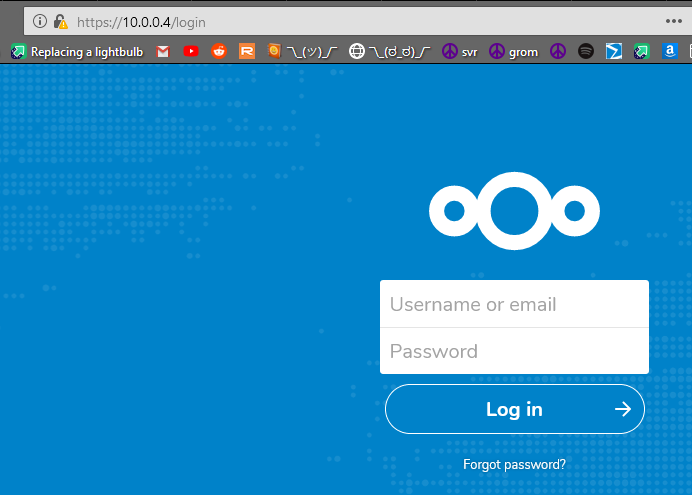The width and height of the screenshot is (692, 495).
Task: Click the URL text in address bar
Action: pyautogui.click(x=141, y=22)
